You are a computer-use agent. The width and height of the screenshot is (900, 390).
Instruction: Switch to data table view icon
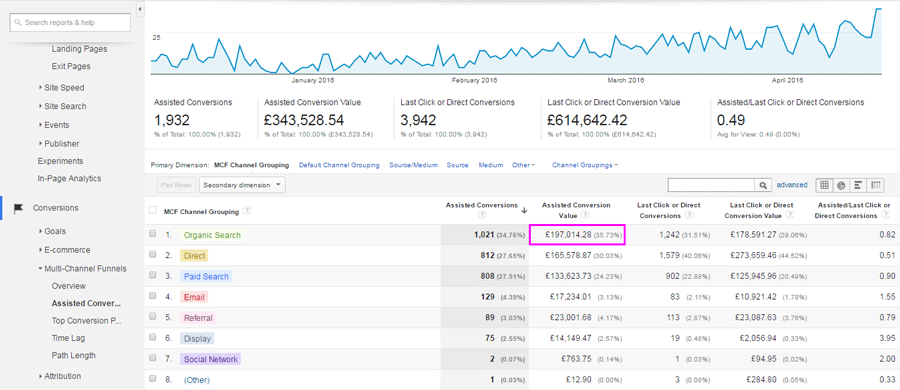pos(824,185)
